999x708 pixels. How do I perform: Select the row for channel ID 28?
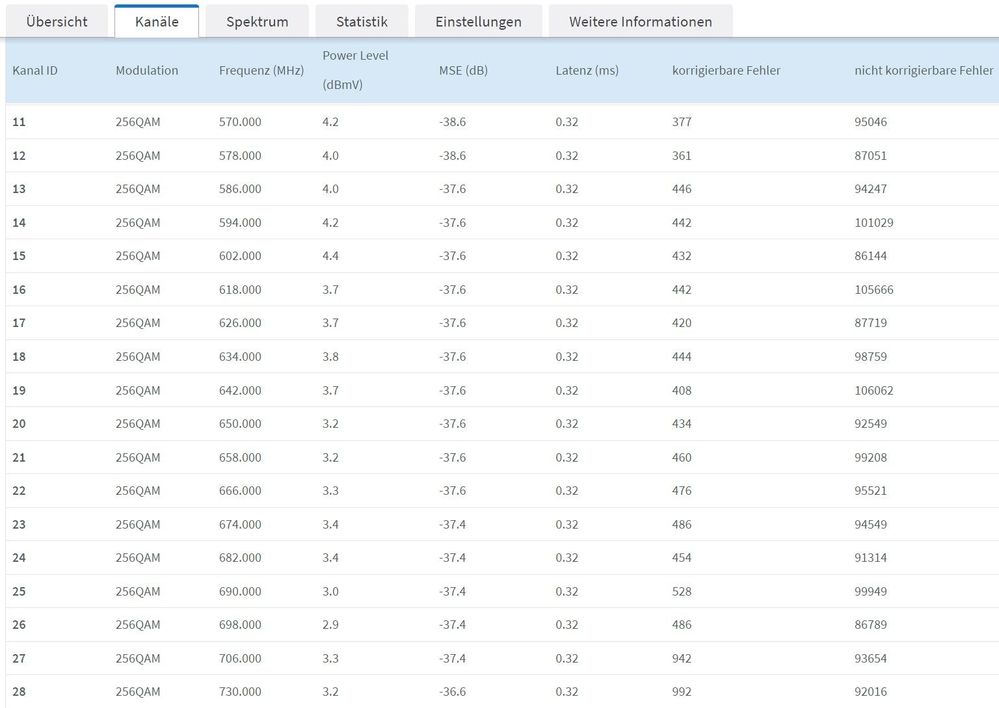click(502, 691)
